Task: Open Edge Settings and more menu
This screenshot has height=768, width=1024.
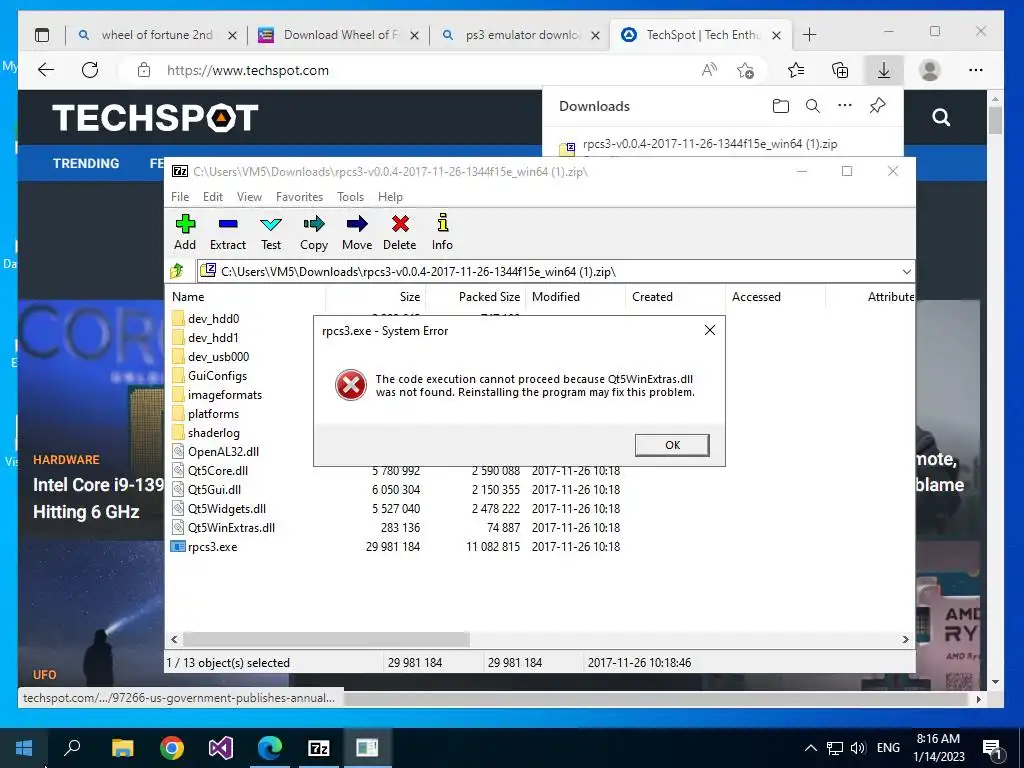Action: point(976,70)
